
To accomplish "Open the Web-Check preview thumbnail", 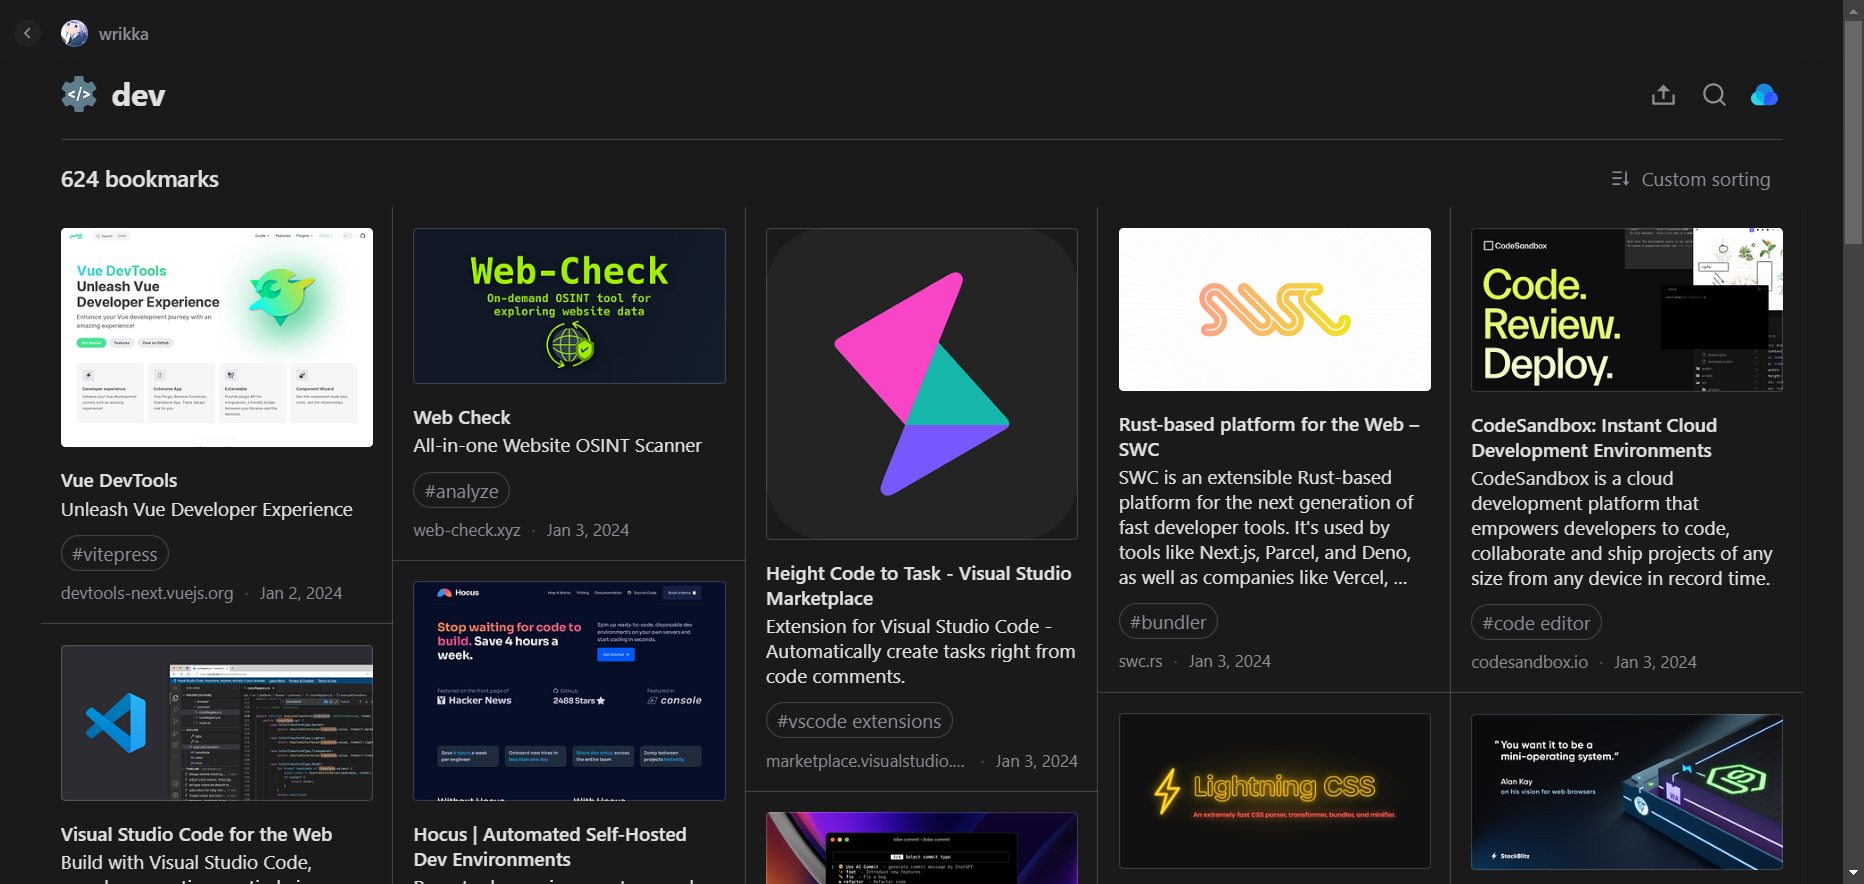I will point(569,306).
